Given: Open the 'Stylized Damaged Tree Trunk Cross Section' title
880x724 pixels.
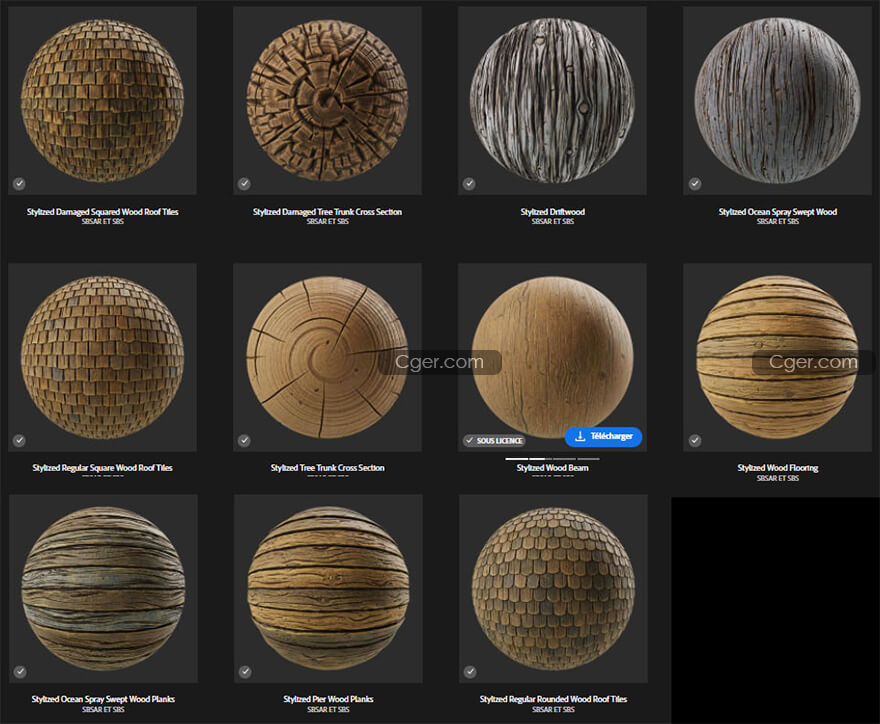Looking at the screenshot, I should 327,212.
